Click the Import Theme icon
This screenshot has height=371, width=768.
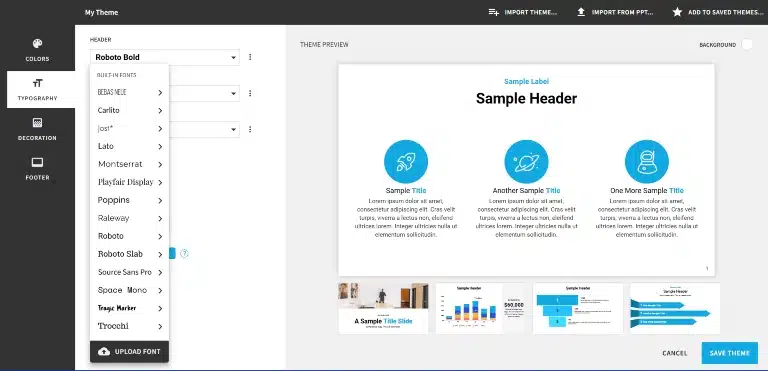494,12
